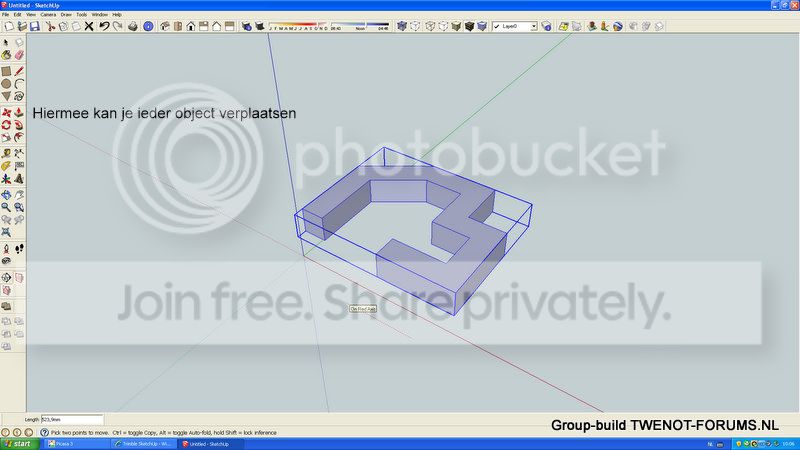Activate the Orbit tool
This screenshot has height=450, width=800.
click(6, 195)
